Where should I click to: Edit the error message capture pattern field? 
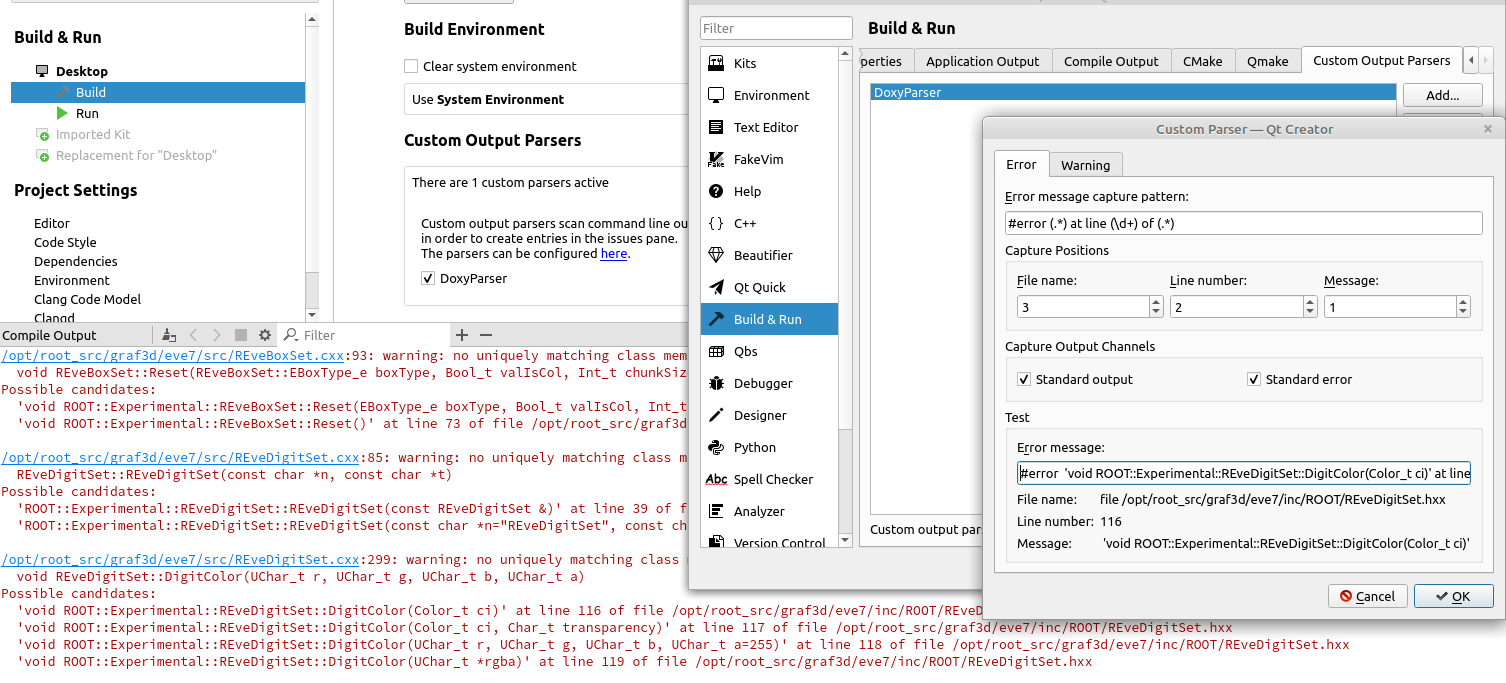tap(1243, 223)
